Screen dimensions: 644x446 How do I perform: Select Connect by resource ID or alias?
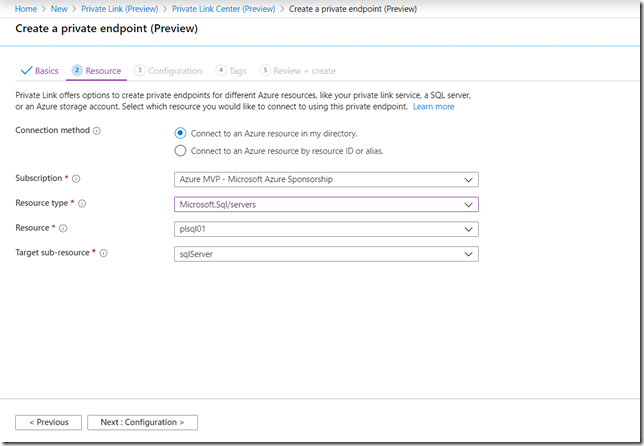(180, 151)
